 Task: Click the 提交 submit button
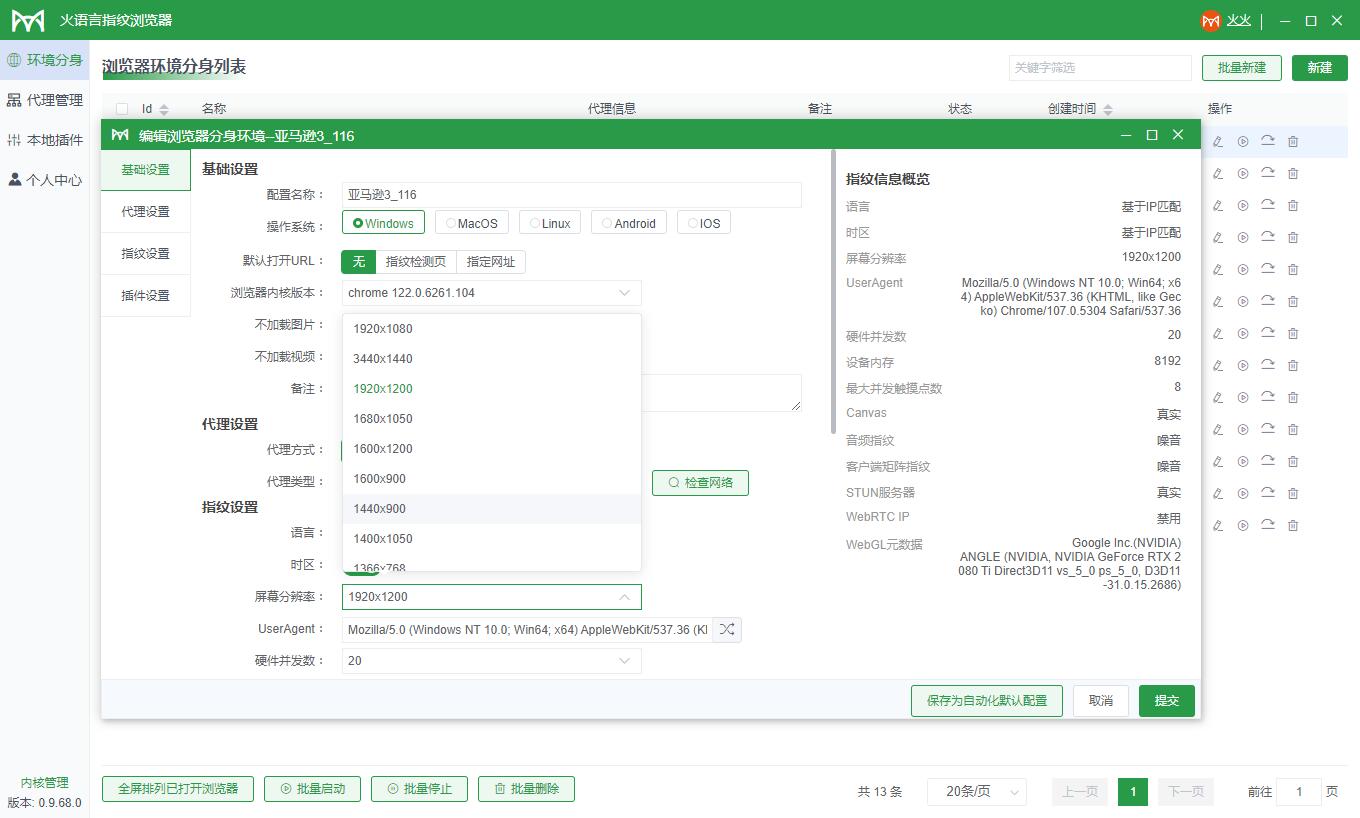[x=1166, y=701]
